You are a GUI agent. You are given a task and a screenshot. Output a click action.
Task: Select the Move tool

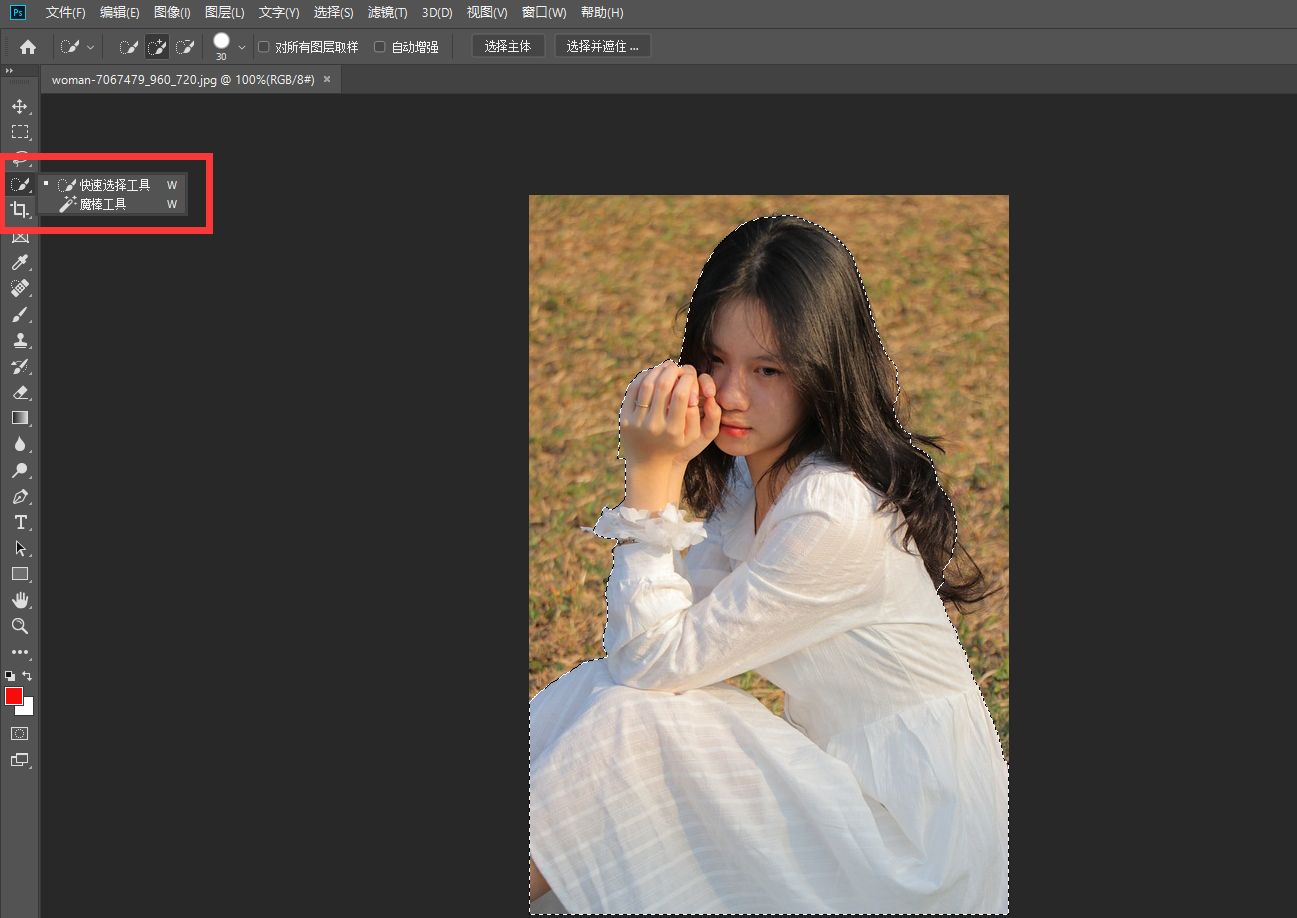click(x=19, y=106)
